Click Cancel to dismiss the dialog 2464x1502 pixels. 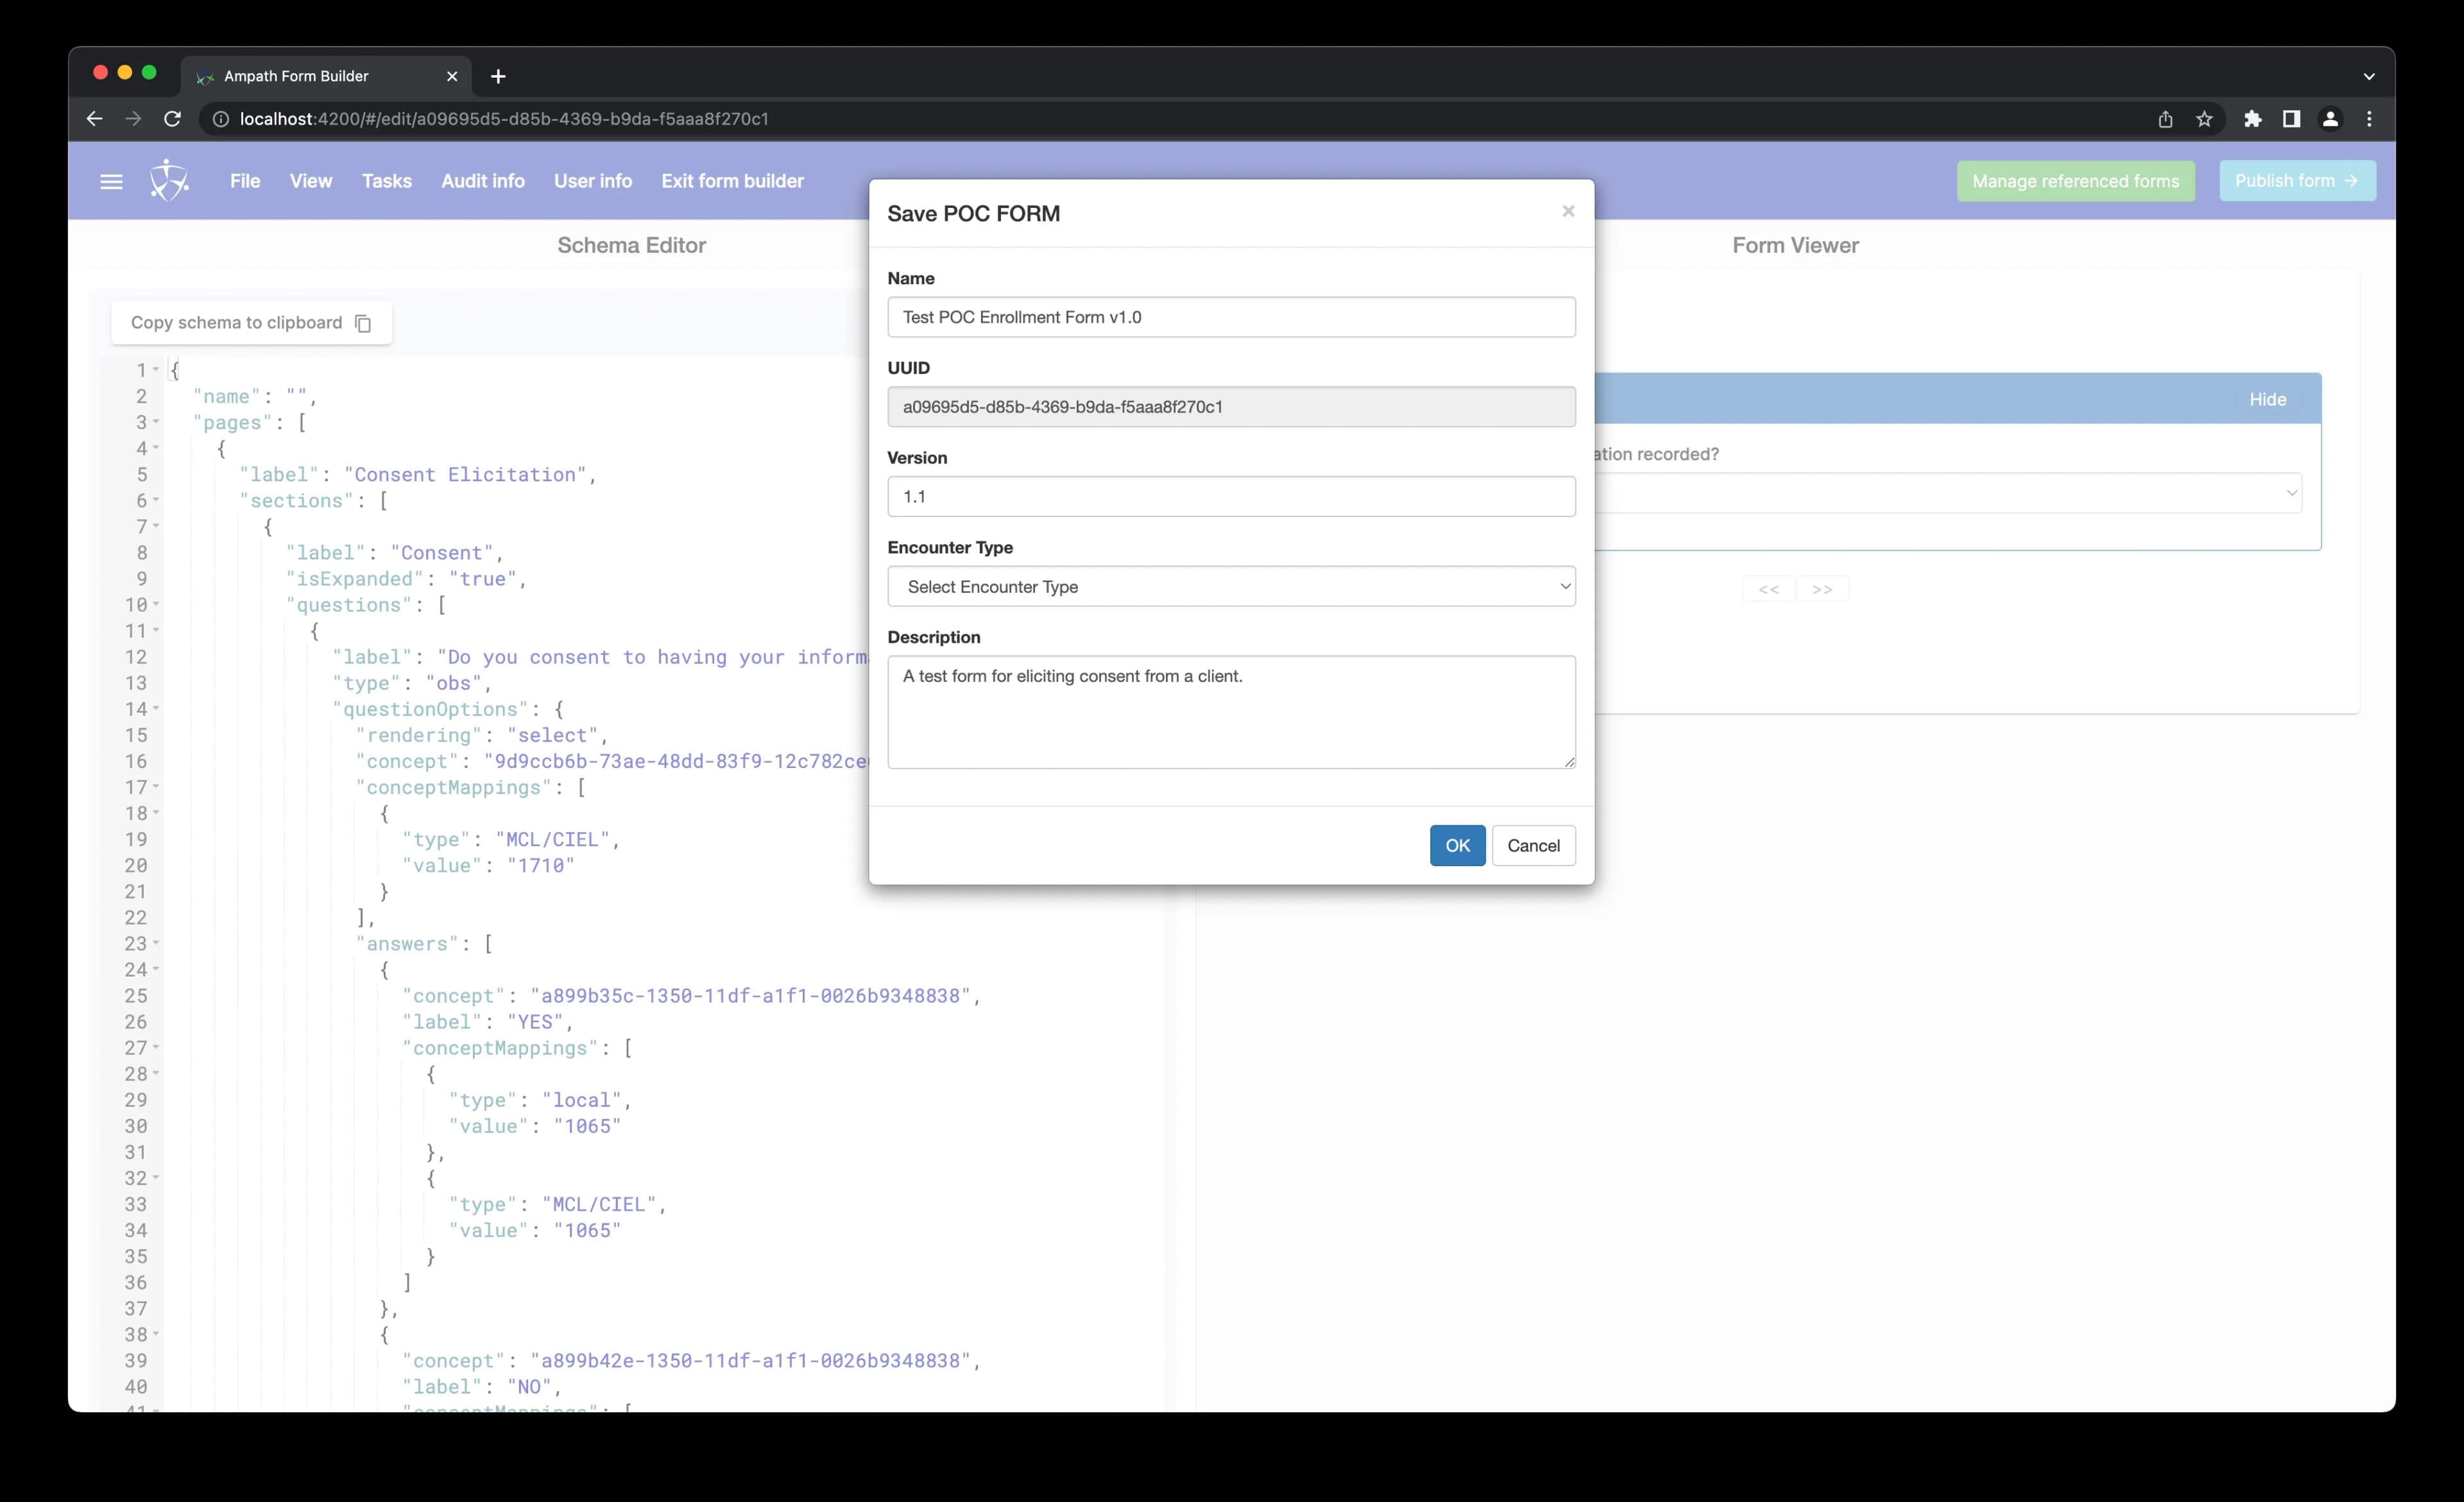pos(1531,845)
